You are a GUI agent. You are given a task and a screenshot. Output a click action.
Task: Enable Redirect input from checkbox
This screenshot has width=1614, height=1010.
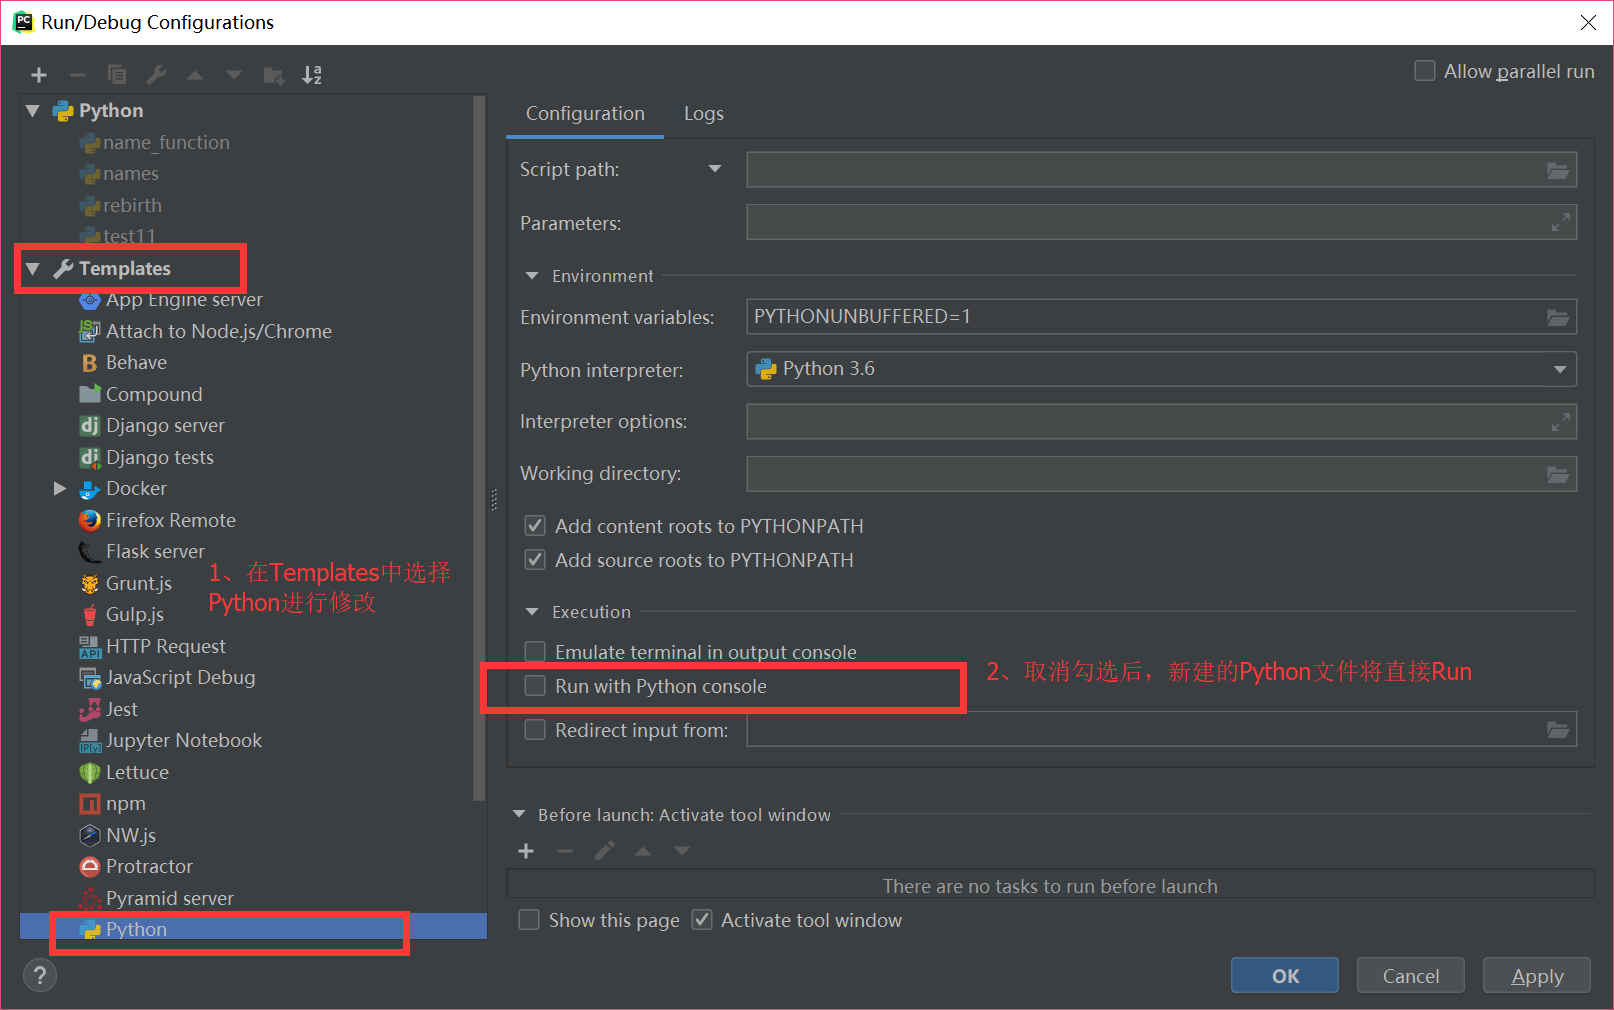(x=535, y=730)
